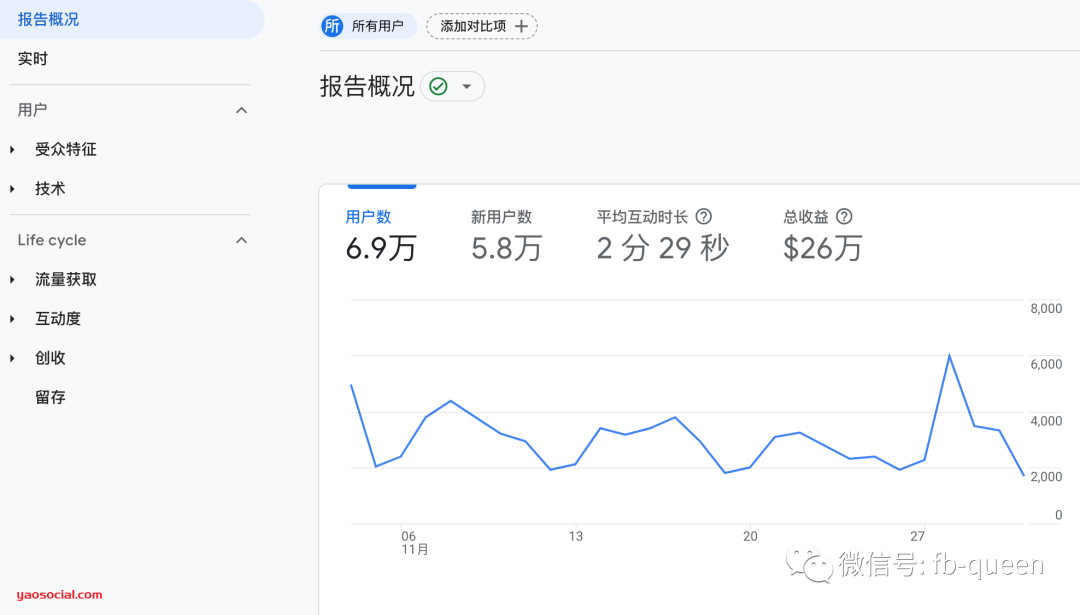Viewport: 1080px width, 615px height.
Task: Open the 实时 report from the sidebar
Action: click(x=33, y=58)
